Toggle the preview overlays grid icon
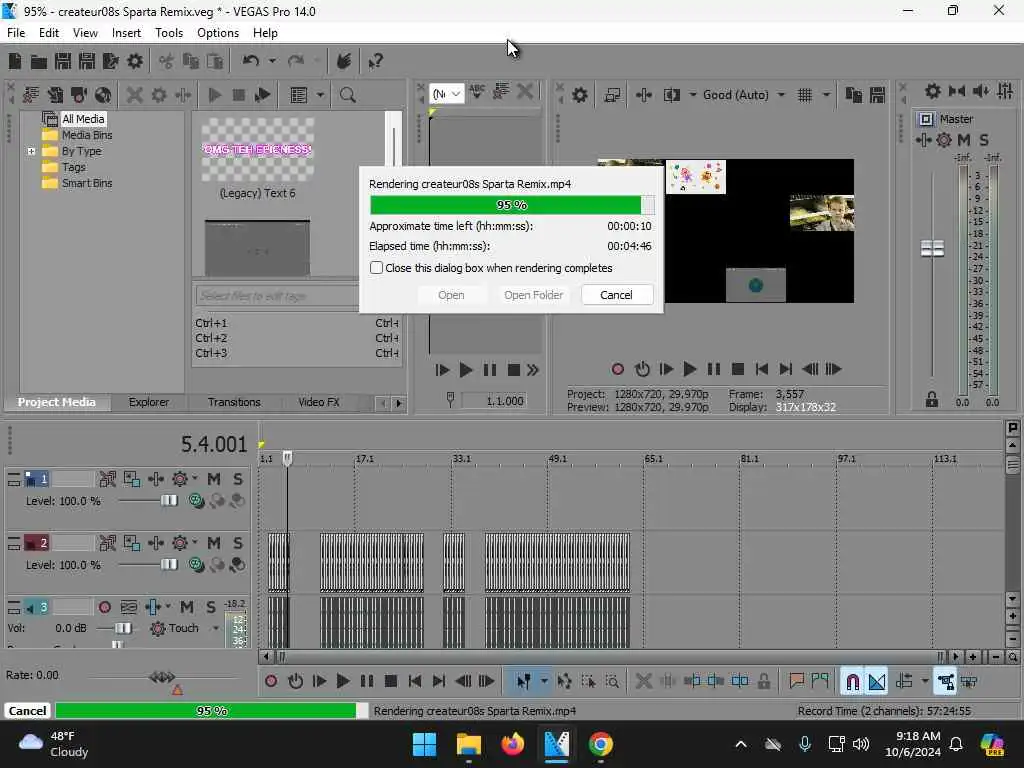The height and width of the screenshot is (768, 1024). click(x=805, y=95)
